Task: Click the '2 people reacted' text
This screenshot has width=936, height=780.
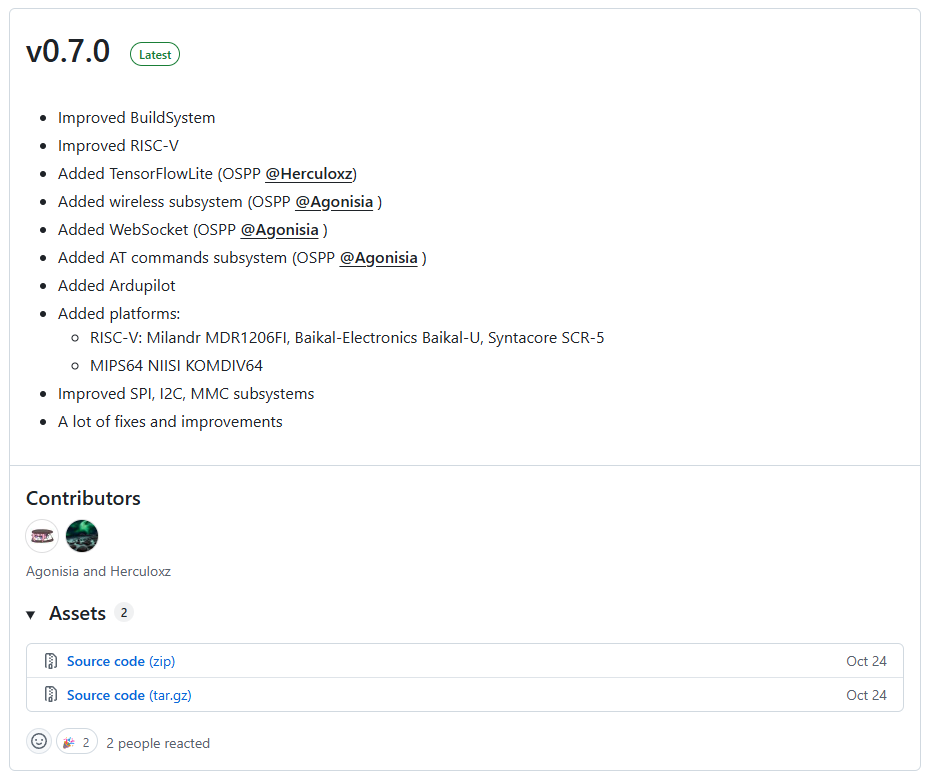Action: (158, 743)
